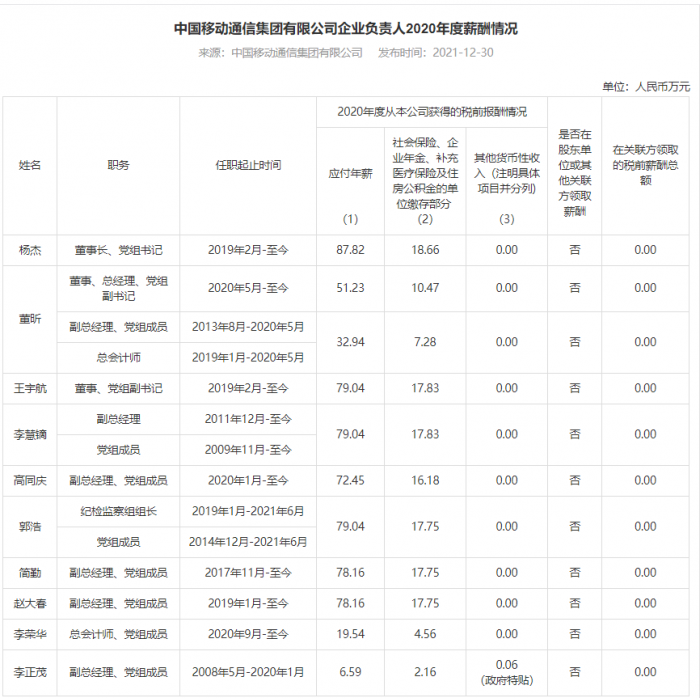Select the name 董昕

click(30, 319)
